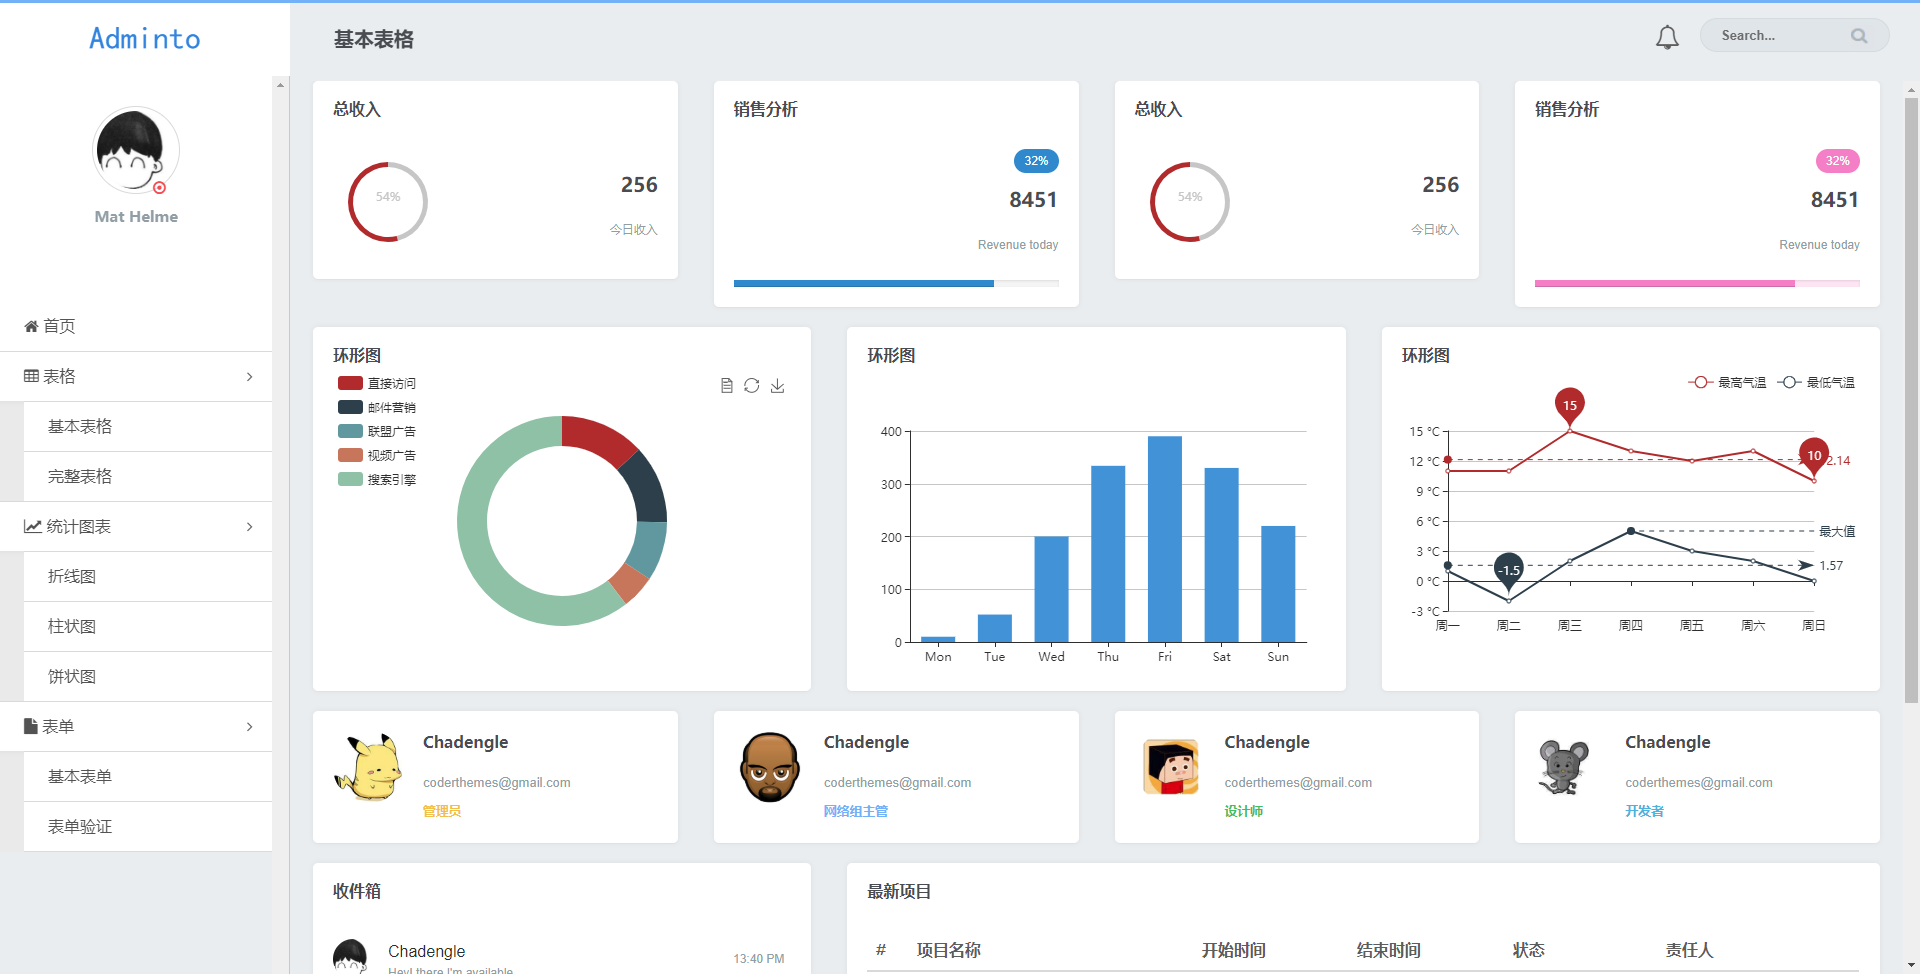Click the Thu bar in bar chart
The height and width of the screenshot is (974, 1920).
click(x=1108, y=554)
